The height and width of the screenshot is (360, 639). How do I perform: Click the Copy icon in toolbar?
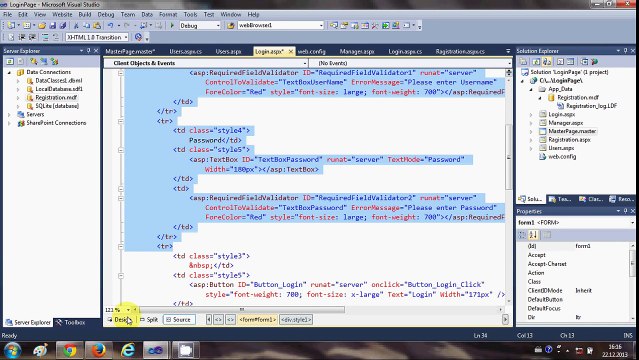[86, 25]
